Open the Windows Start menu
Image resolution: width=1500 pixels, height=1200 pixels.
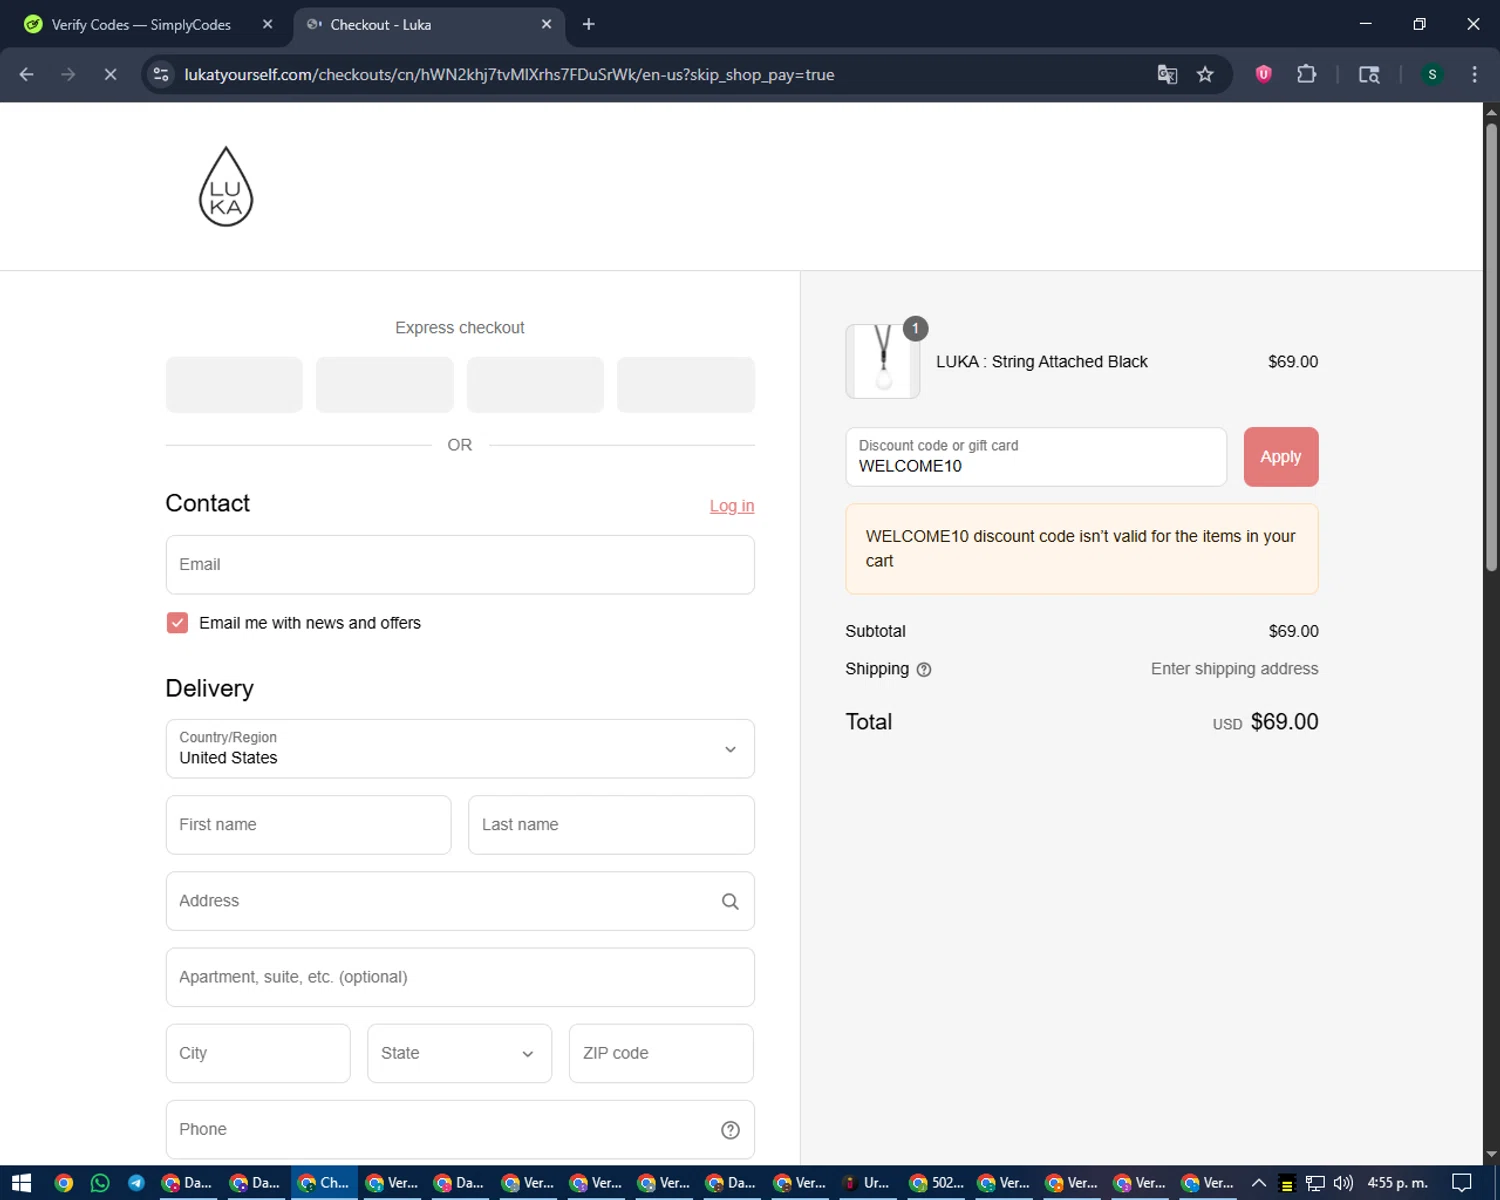tap(21, 1183)
